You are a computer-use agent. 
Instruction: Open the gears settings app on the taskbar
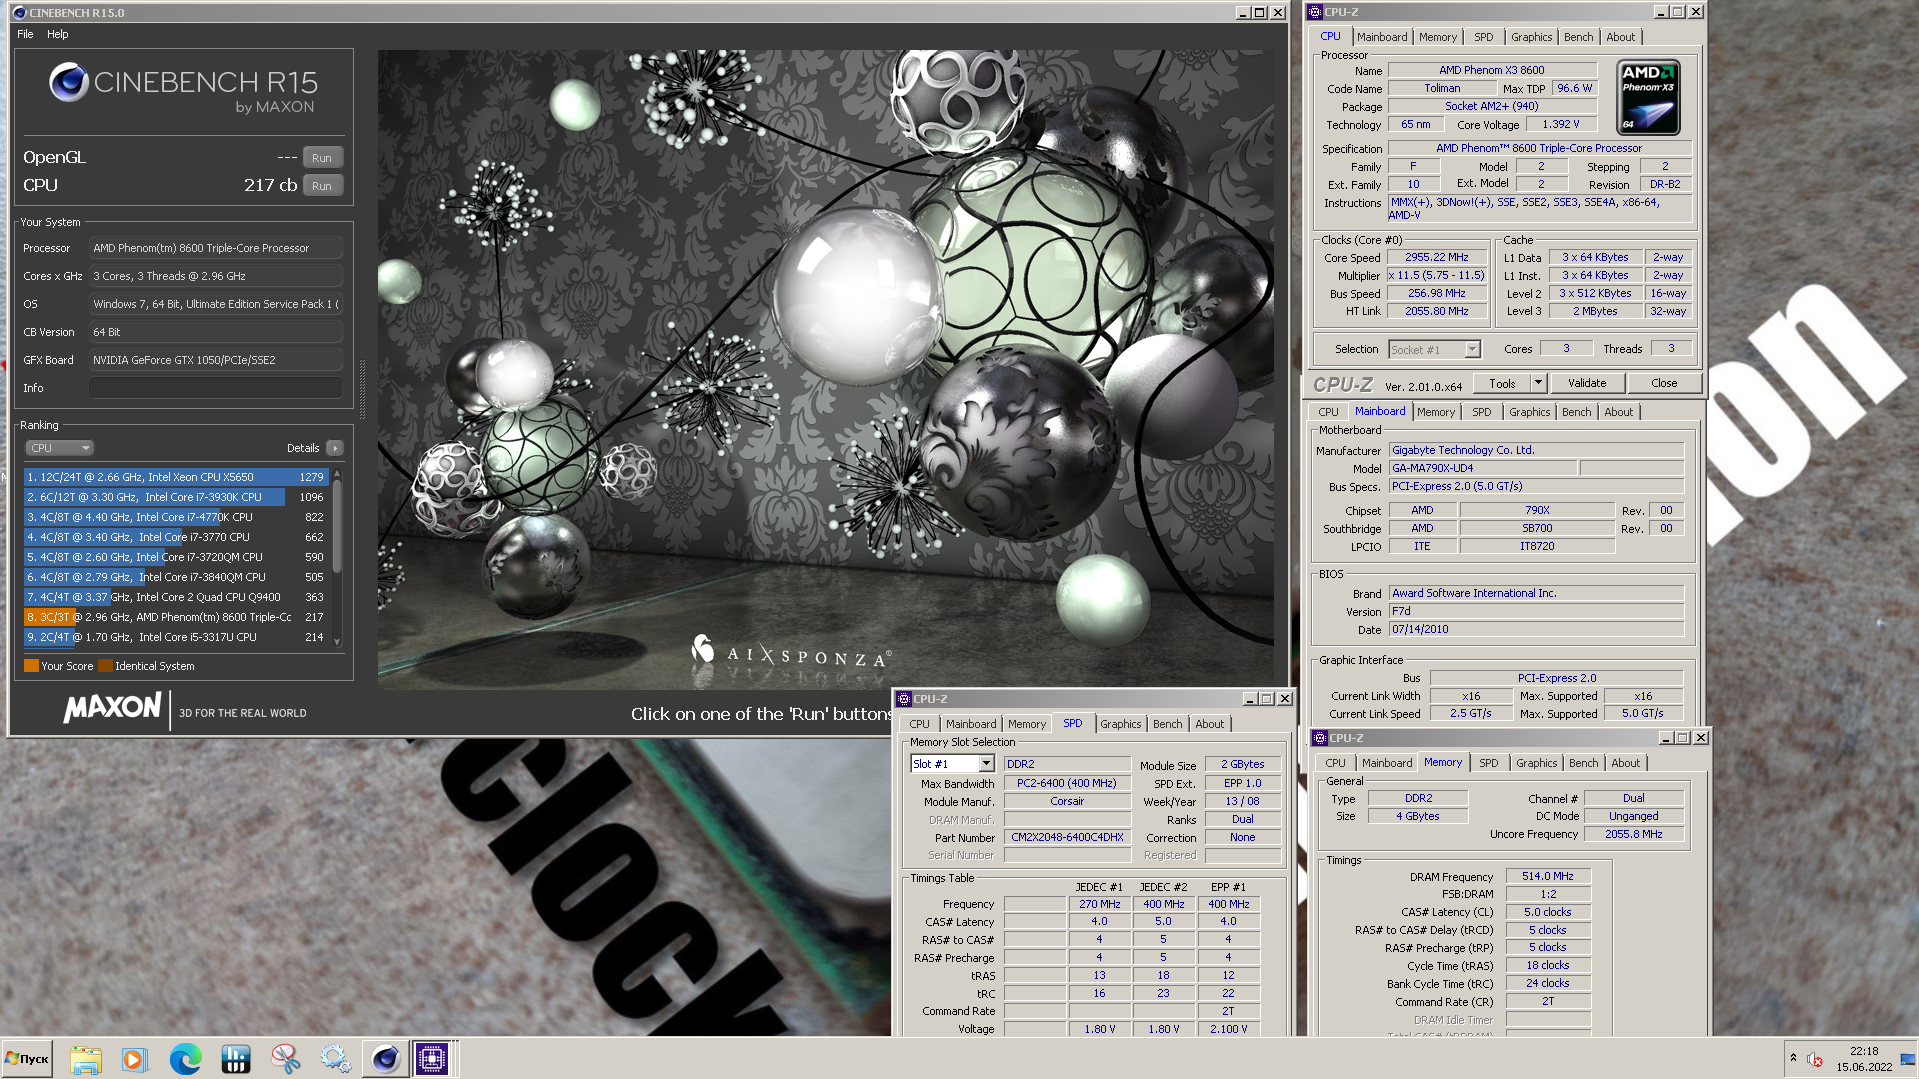(x=335, y=1058)
